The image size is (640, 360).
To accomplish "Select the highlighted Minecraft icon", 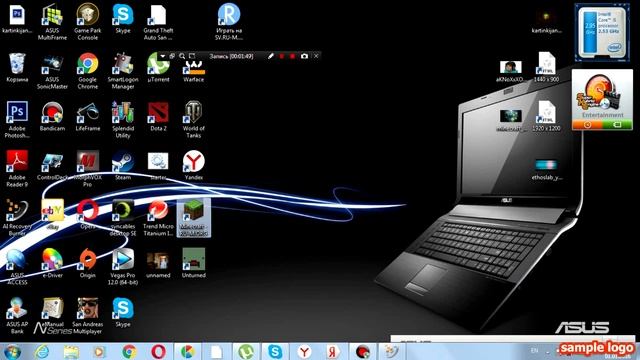I will point(193,218).
